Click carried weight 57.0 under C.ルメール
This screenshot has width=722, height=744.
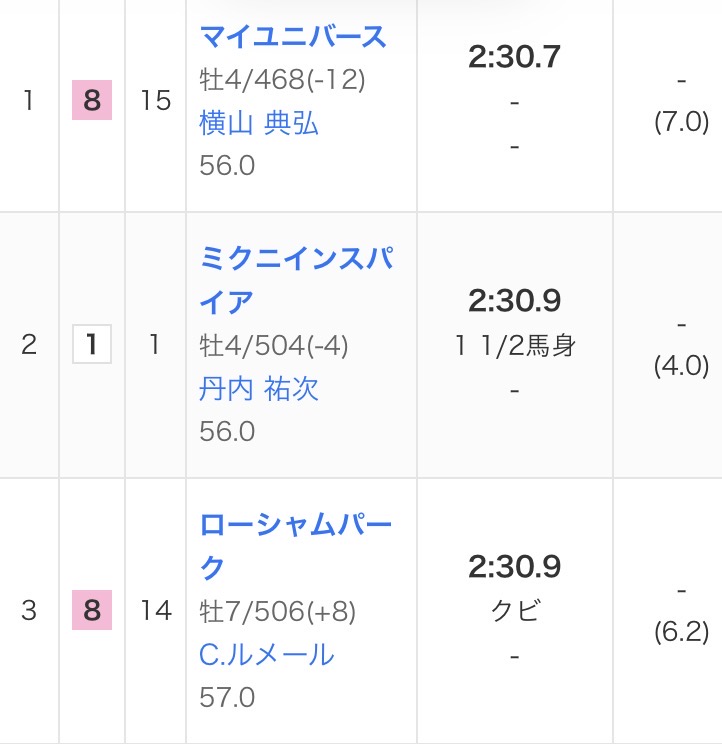coord(227,696)
